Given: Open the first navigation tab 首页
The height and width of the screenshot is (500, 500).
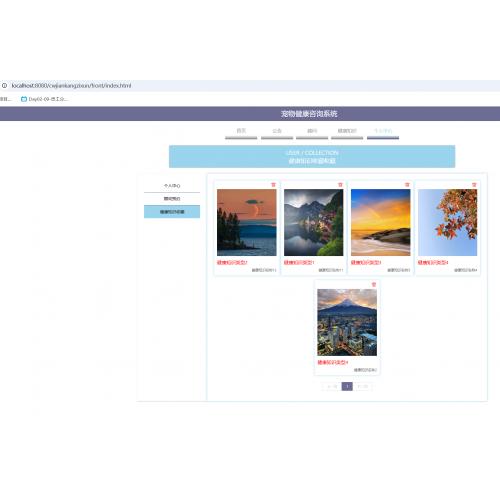Looking at the screenshot, I should pyautogui.click(x=241, y=132).
